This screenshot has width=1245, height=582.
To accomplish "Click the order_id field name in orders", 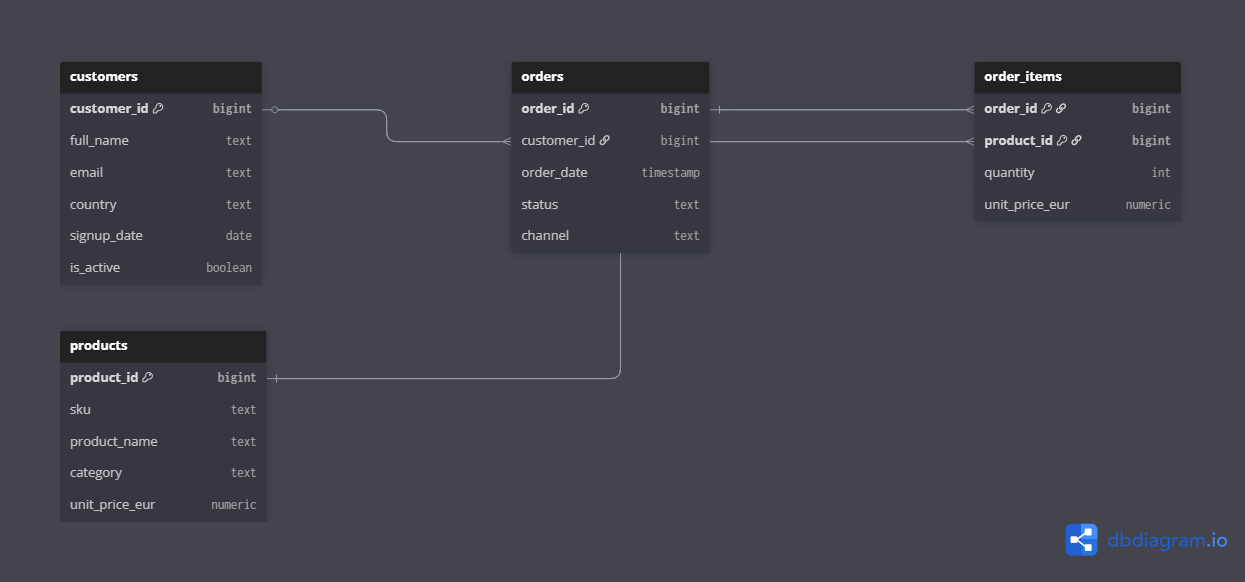I will click(548, 108).
